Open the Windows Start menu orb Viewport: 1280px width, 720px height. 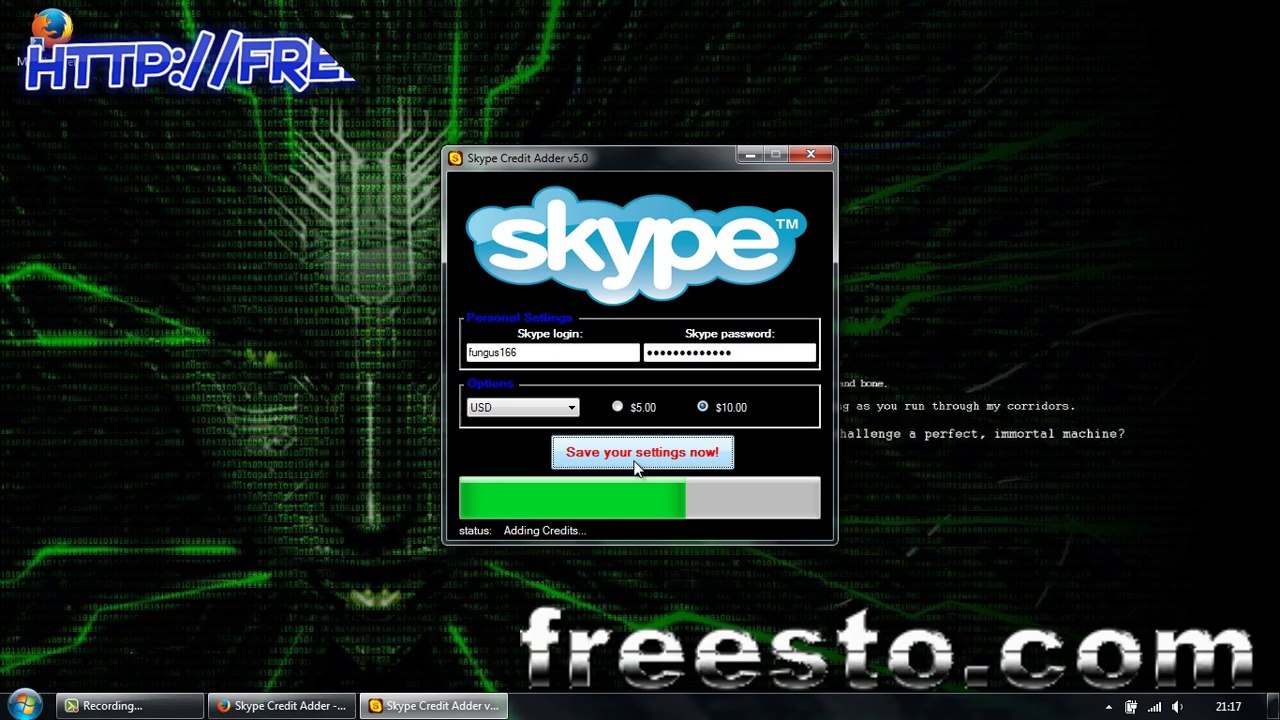pyautogui.click(x=25, y=705)
